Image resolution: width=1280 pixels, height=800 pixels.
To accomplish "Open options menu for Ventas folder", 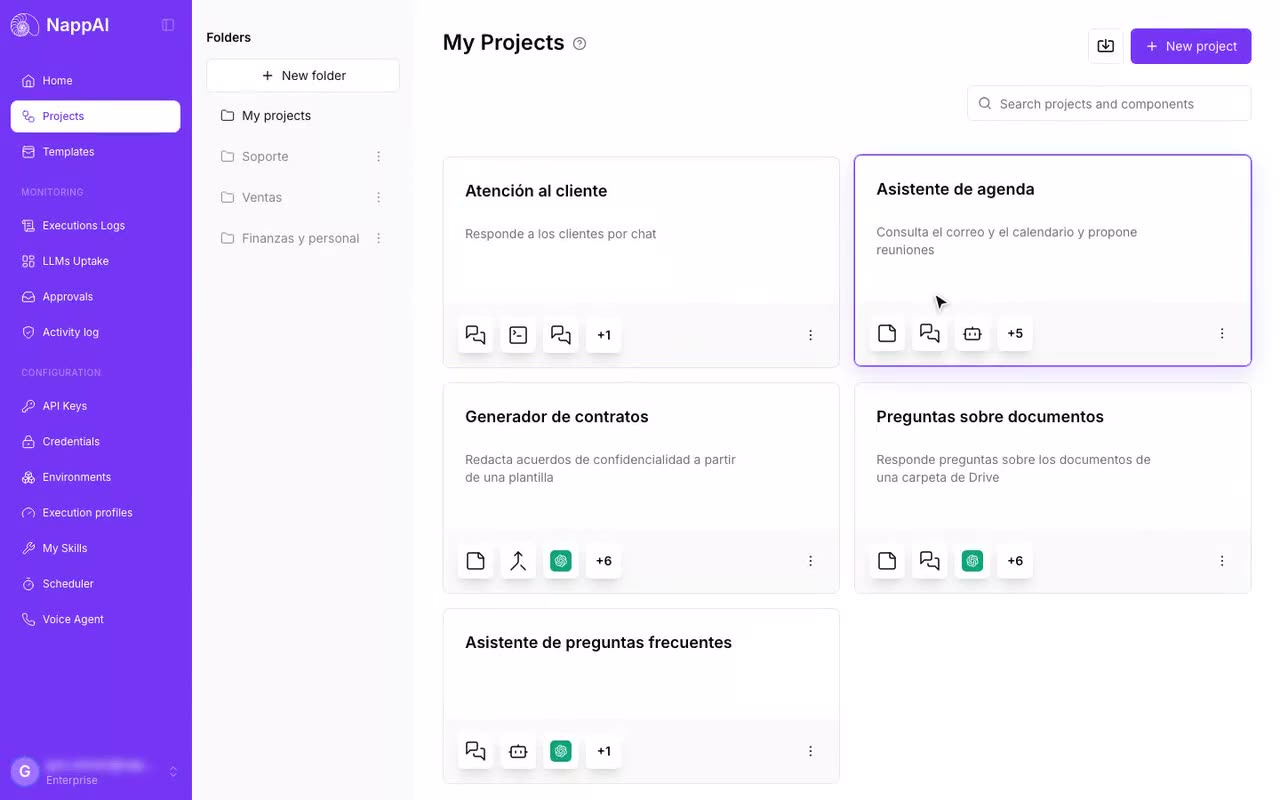I will tap(379, 197).
